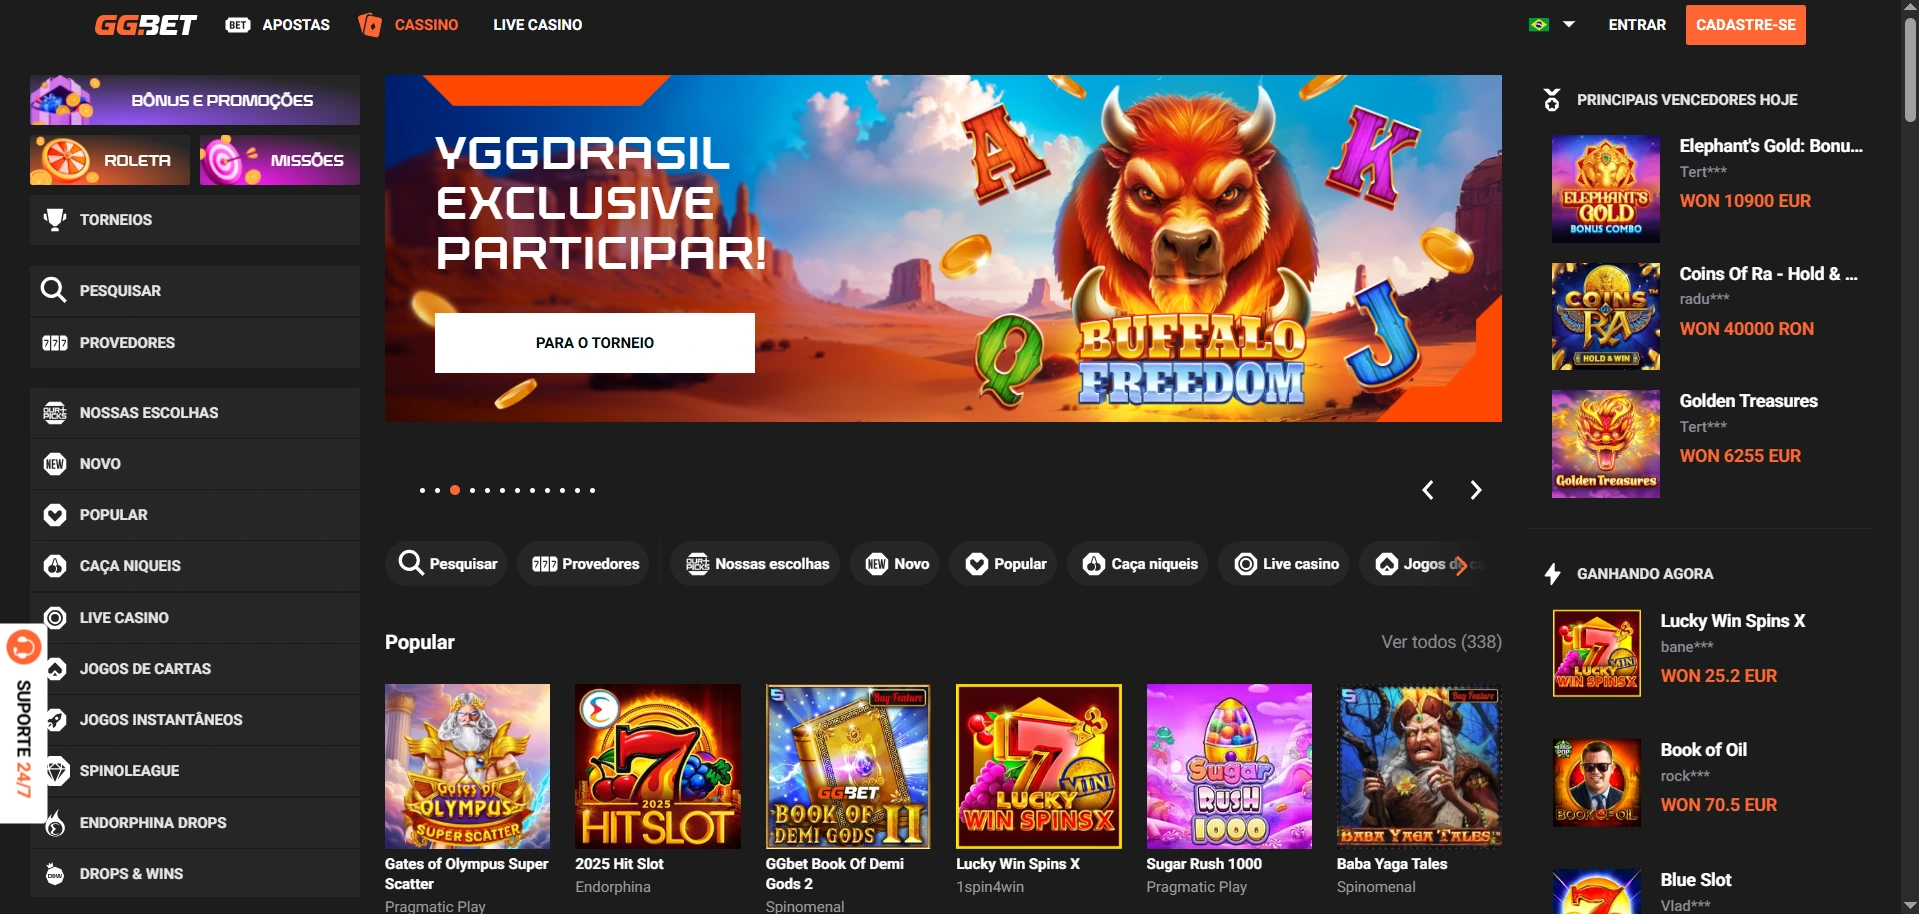Go to previous banner slide
1919x914 pixels.
coord(1428,490)
